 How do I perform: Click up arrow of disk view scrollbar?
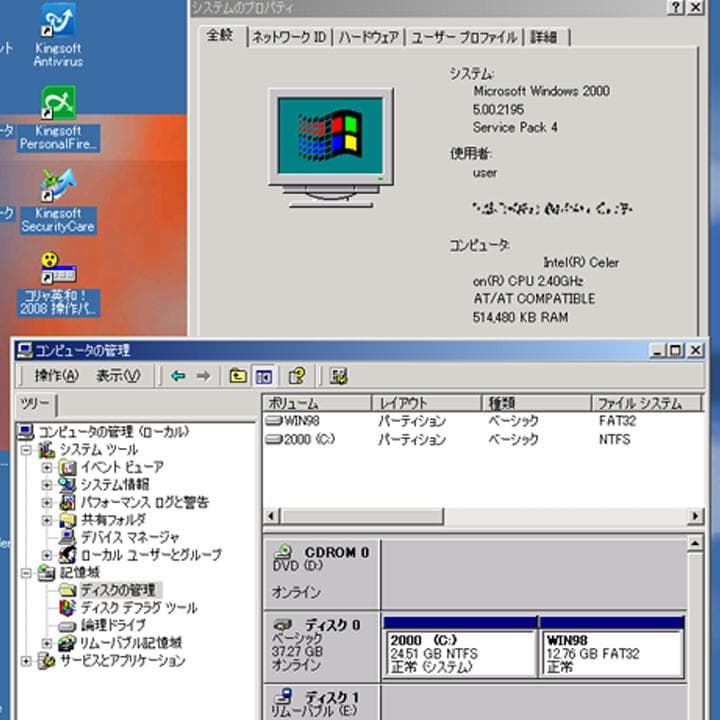695,544
